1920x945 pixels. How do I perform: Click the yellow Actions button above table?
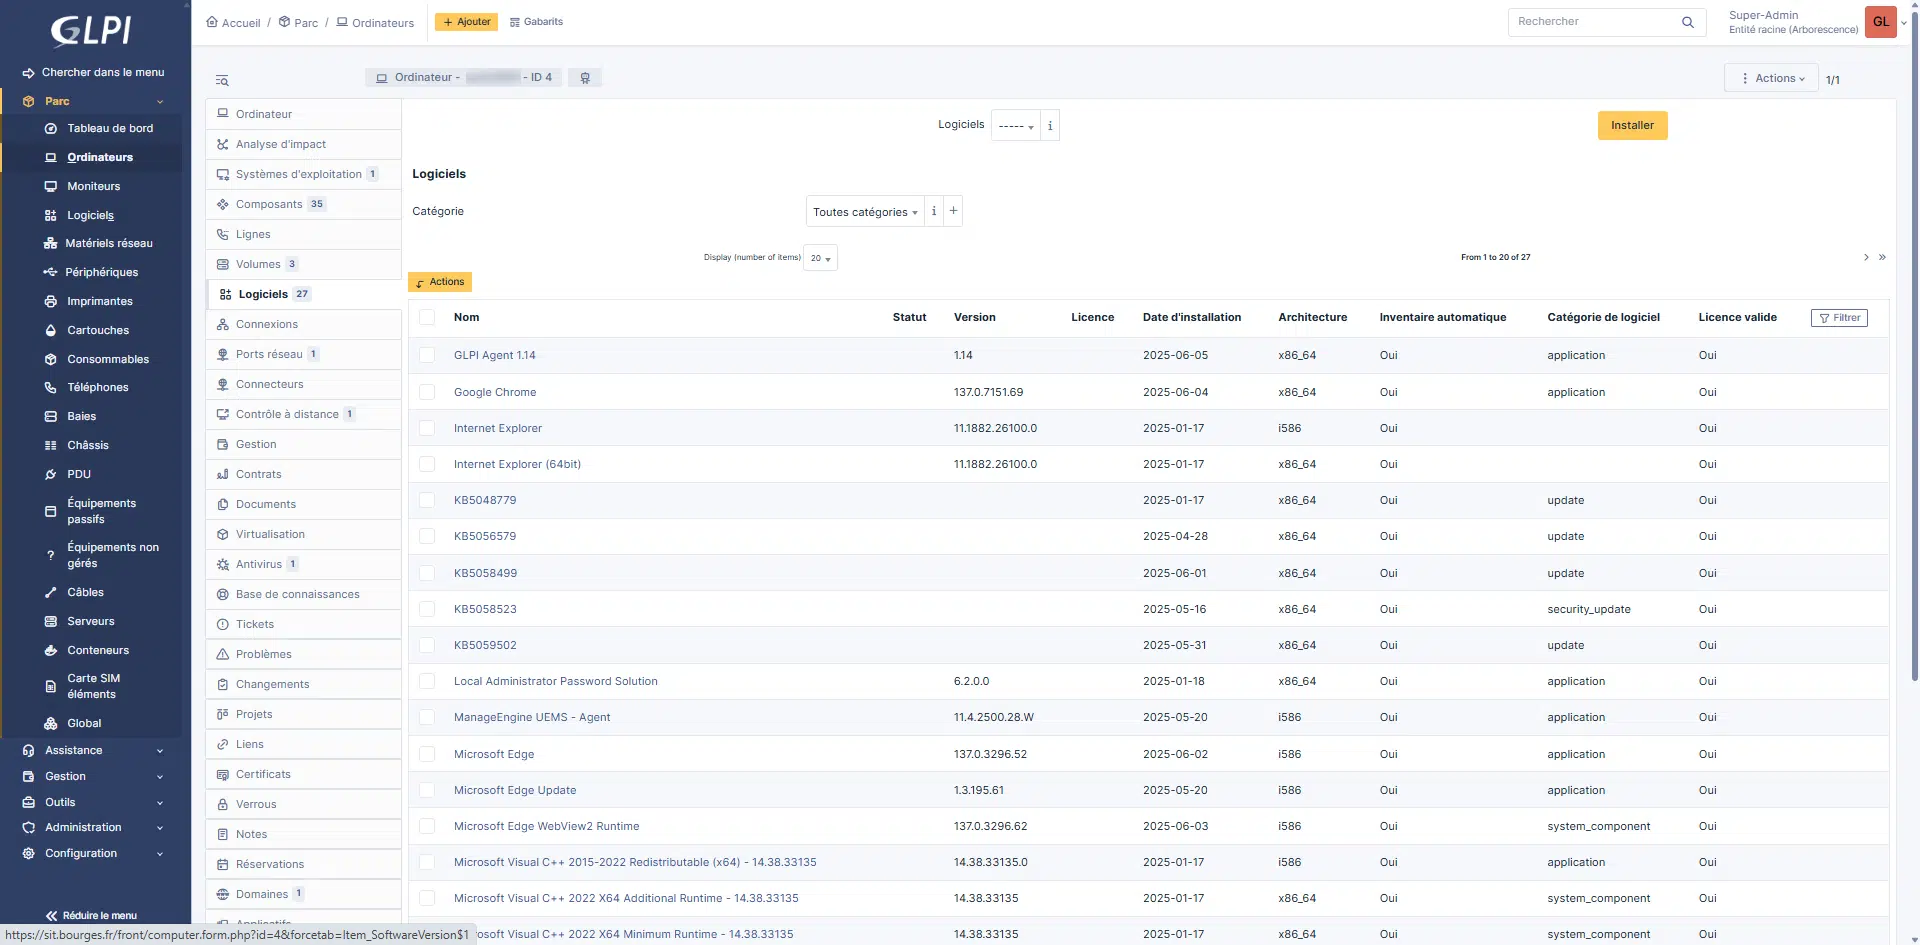(x=440, y=282)
